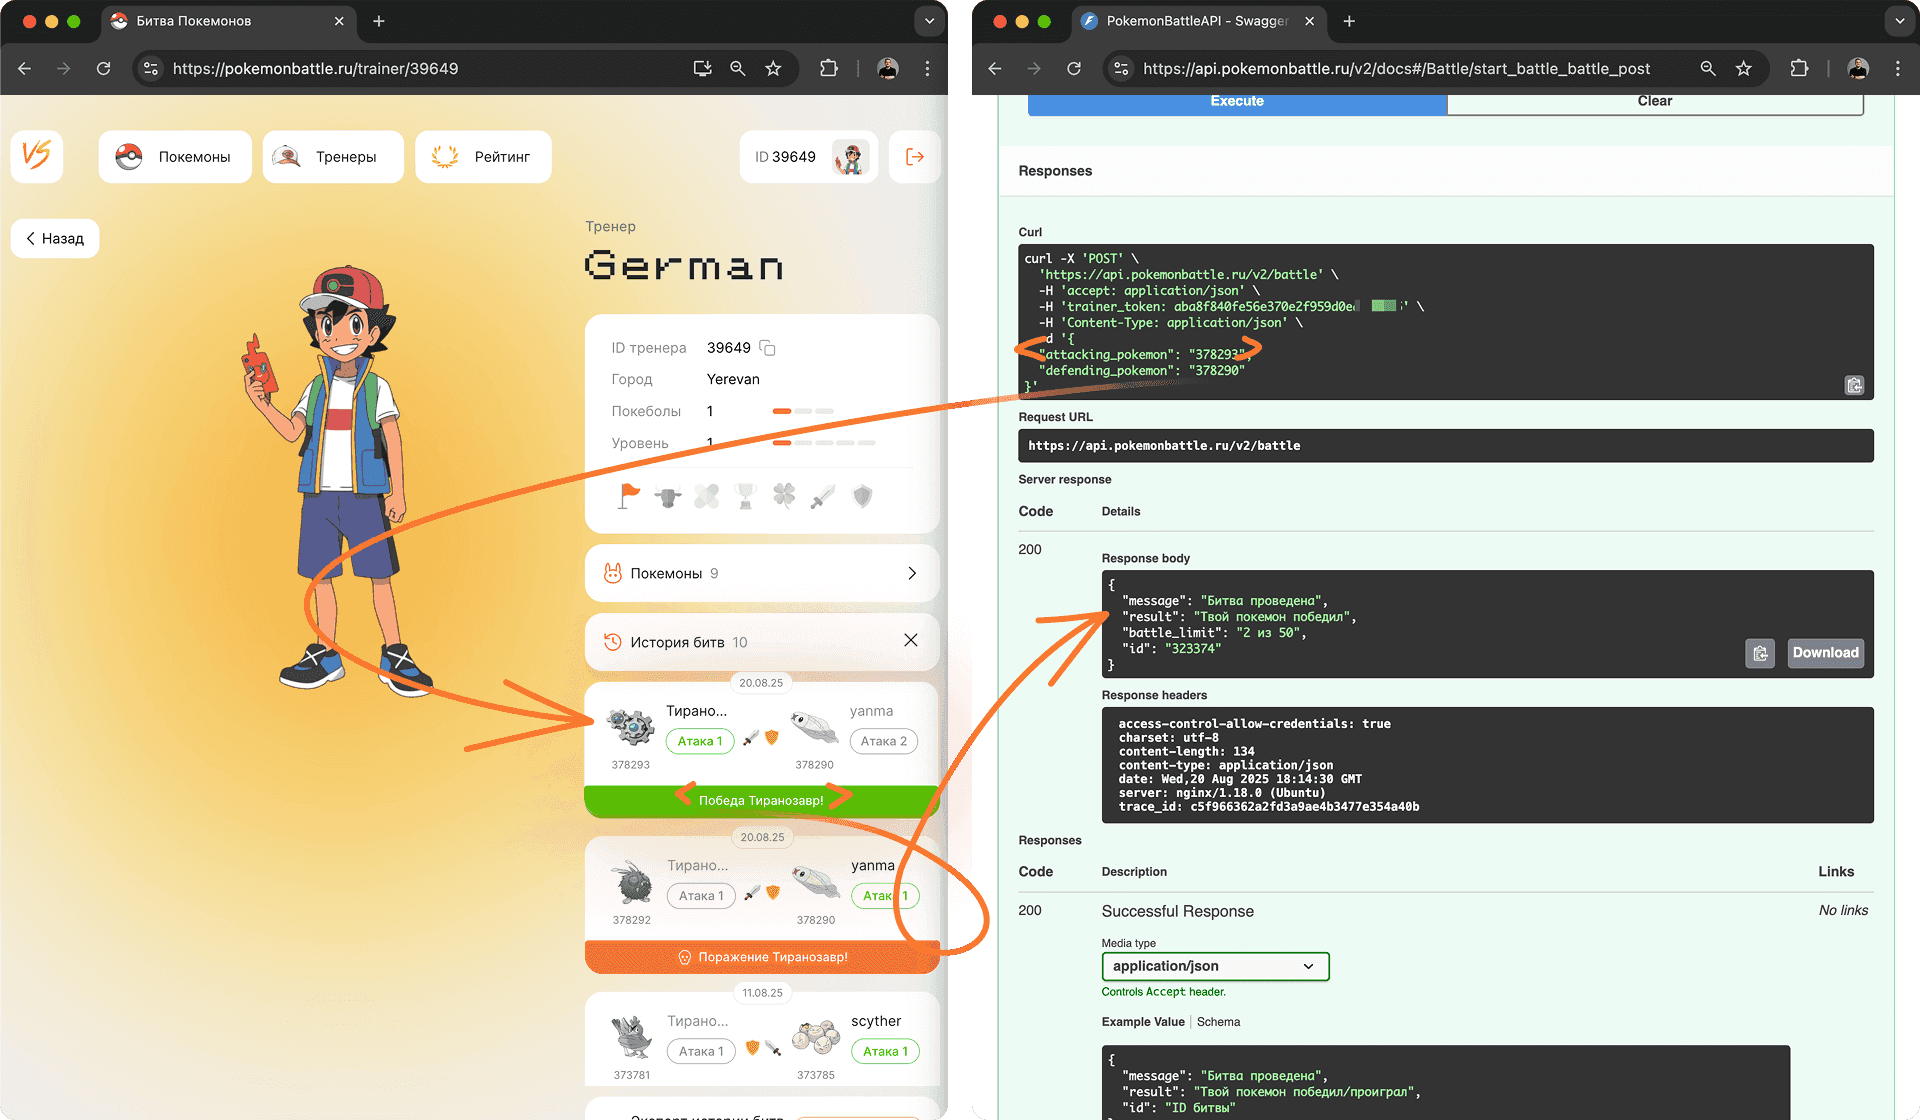The height and width of the screenshot is (1120, 1920).
Task: Select Атака 1 for scyther 373785
Action: coord(885,1051)
